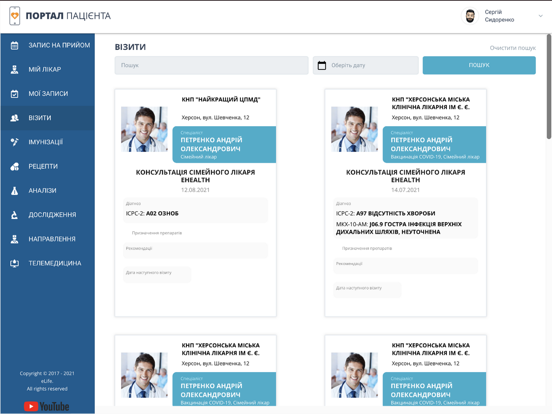Click user avatar of Сергій Сидоренко
Image resolution: width=552 pixels, height=414 pixels.
click(x=470, y=16)
